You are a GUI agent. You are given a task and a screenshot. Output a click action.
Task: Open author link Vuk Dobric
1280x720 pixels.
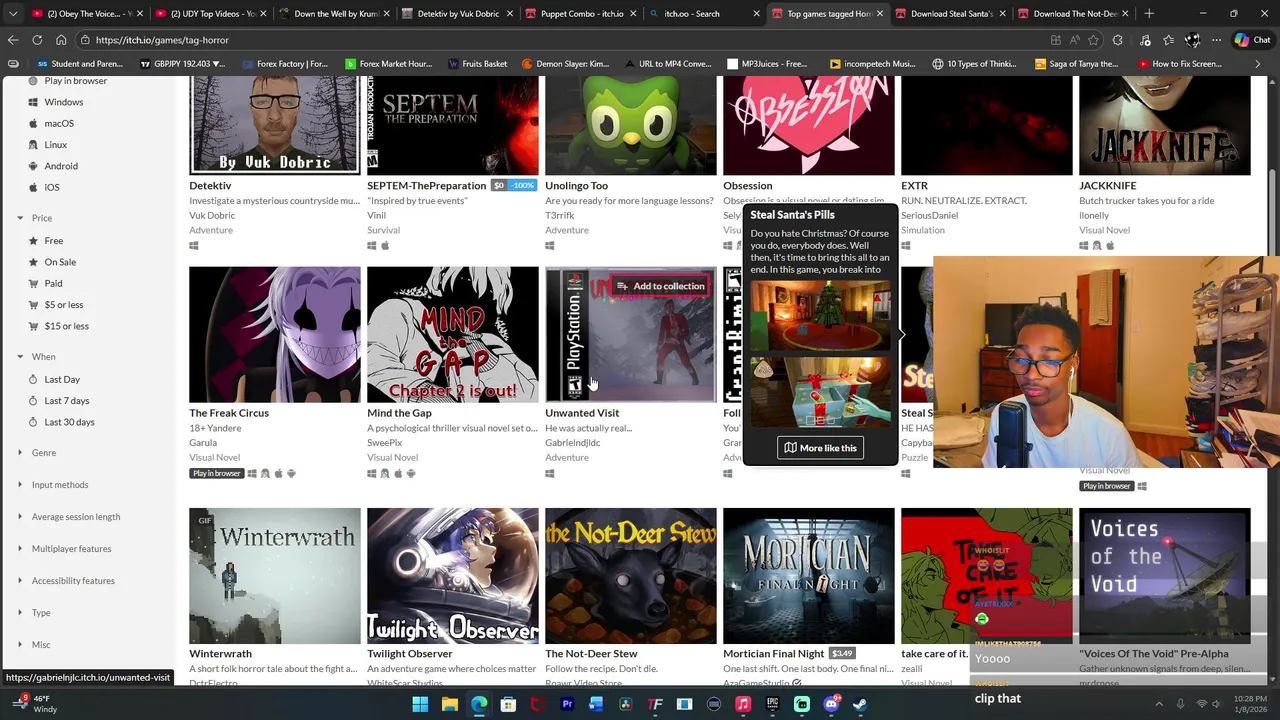(x=212, y=215)
